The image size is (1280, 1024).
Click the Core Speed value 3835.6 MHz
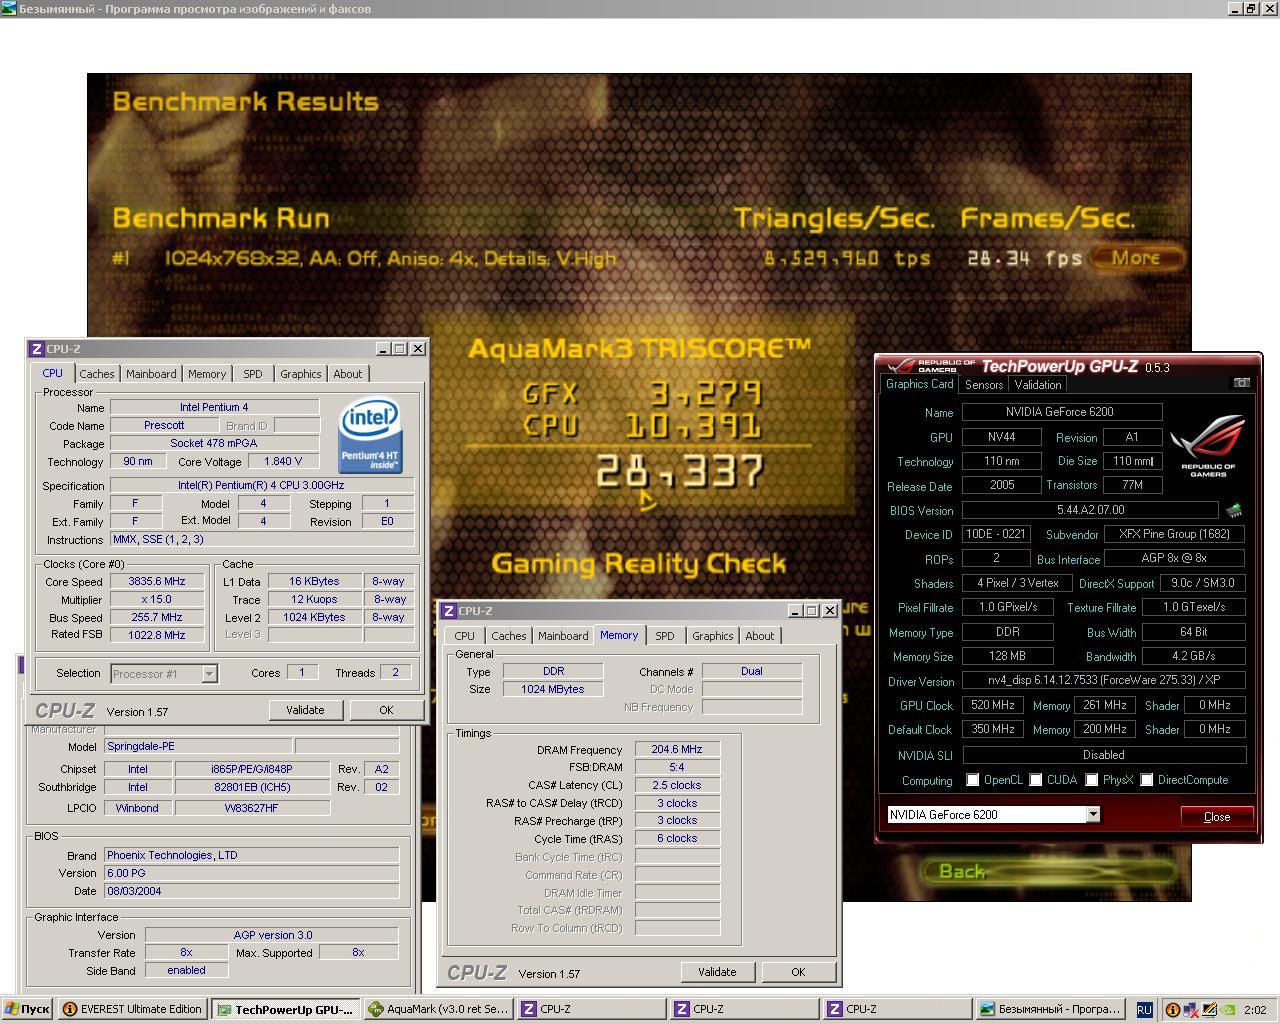[157, 582]
